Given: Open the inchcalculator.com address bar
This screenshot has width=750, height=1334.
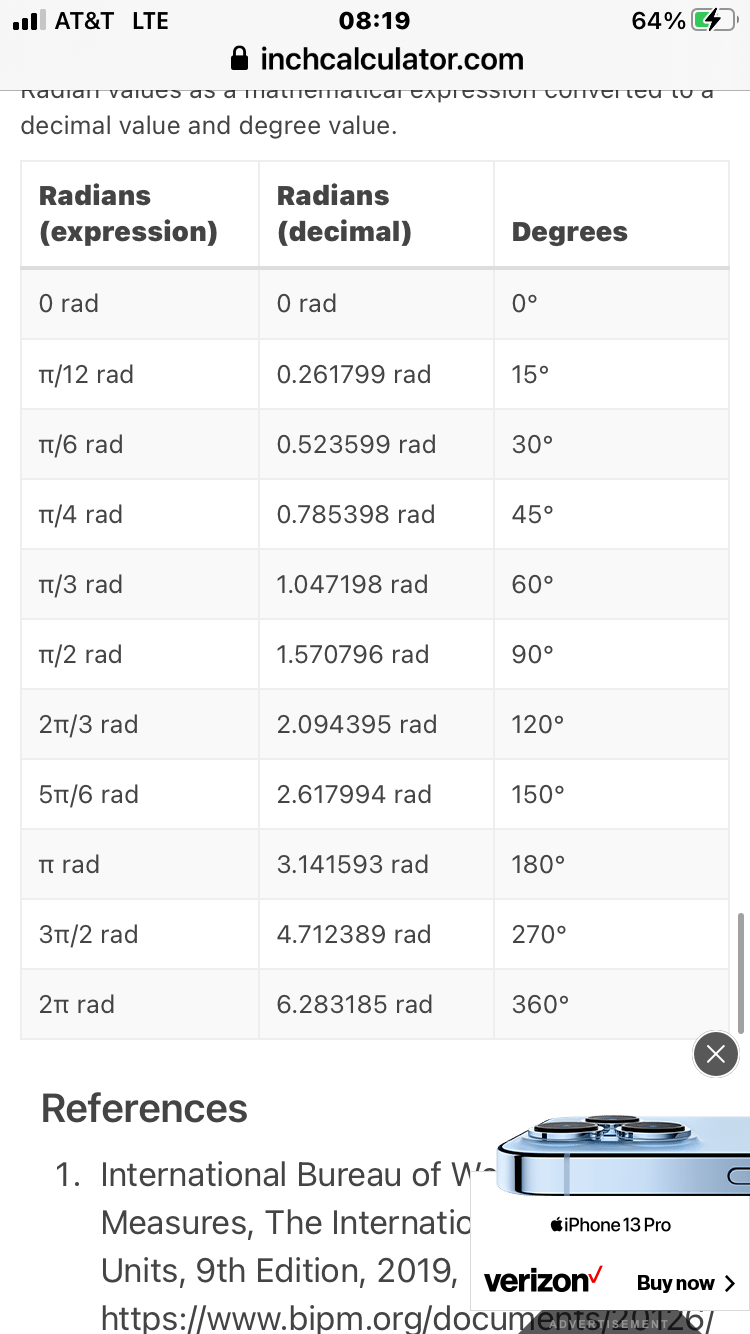Looking at the screenshot, I should tap(375, 59).
